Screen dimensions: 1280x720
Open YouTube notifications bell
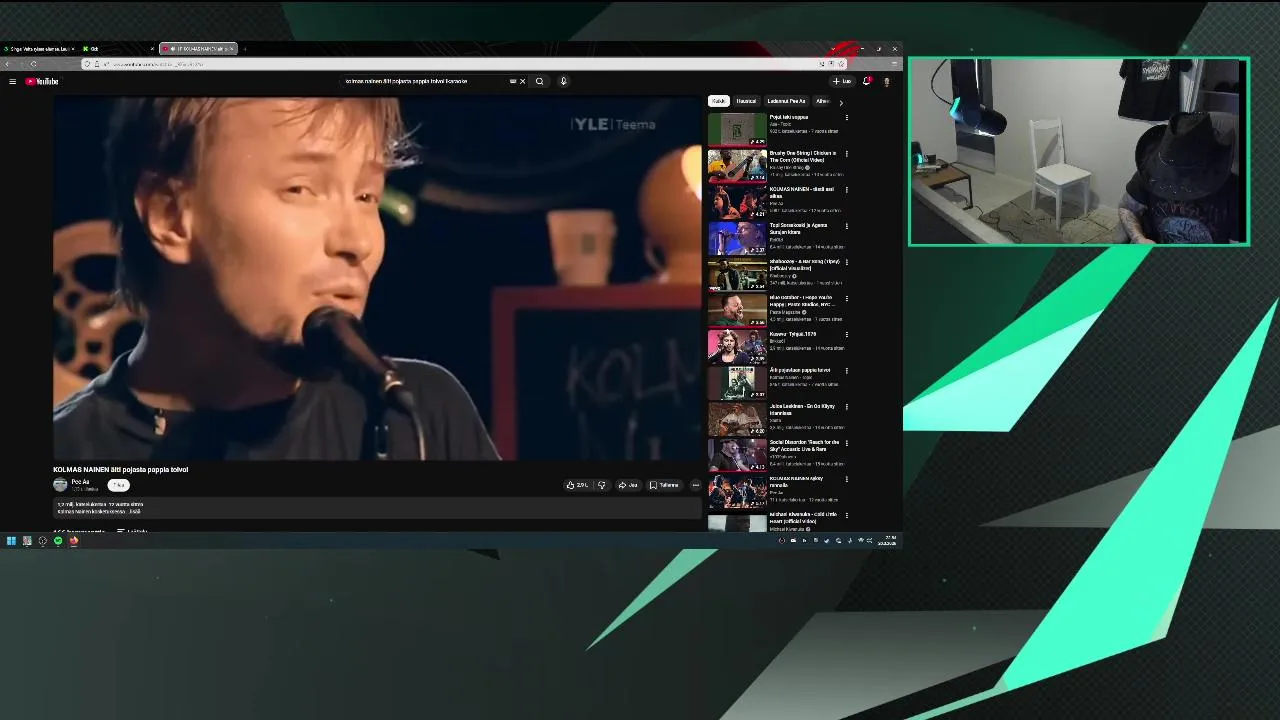867,81
